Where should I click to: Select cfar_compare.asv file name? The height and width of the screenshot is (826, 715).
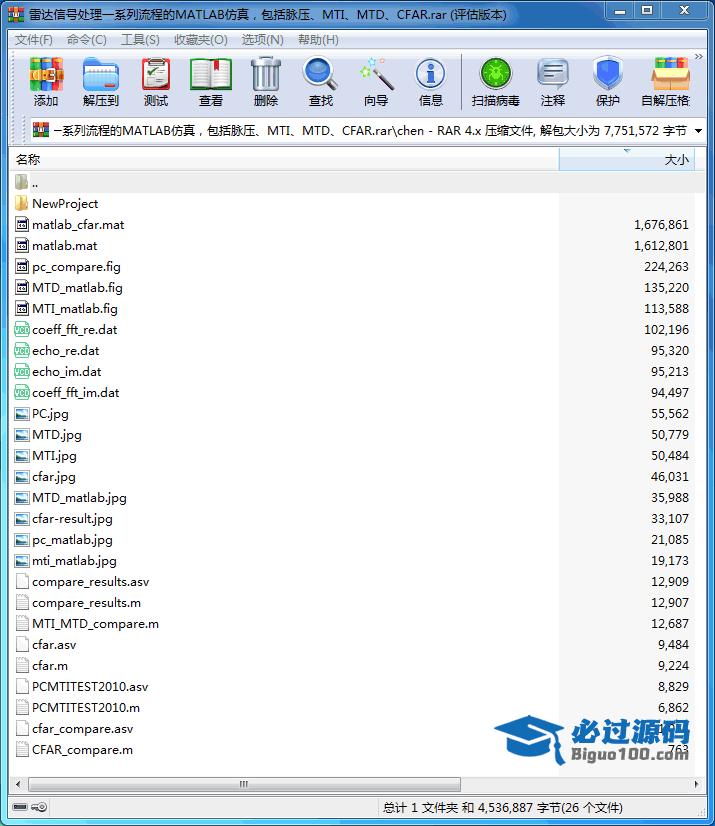pos(83,729)
